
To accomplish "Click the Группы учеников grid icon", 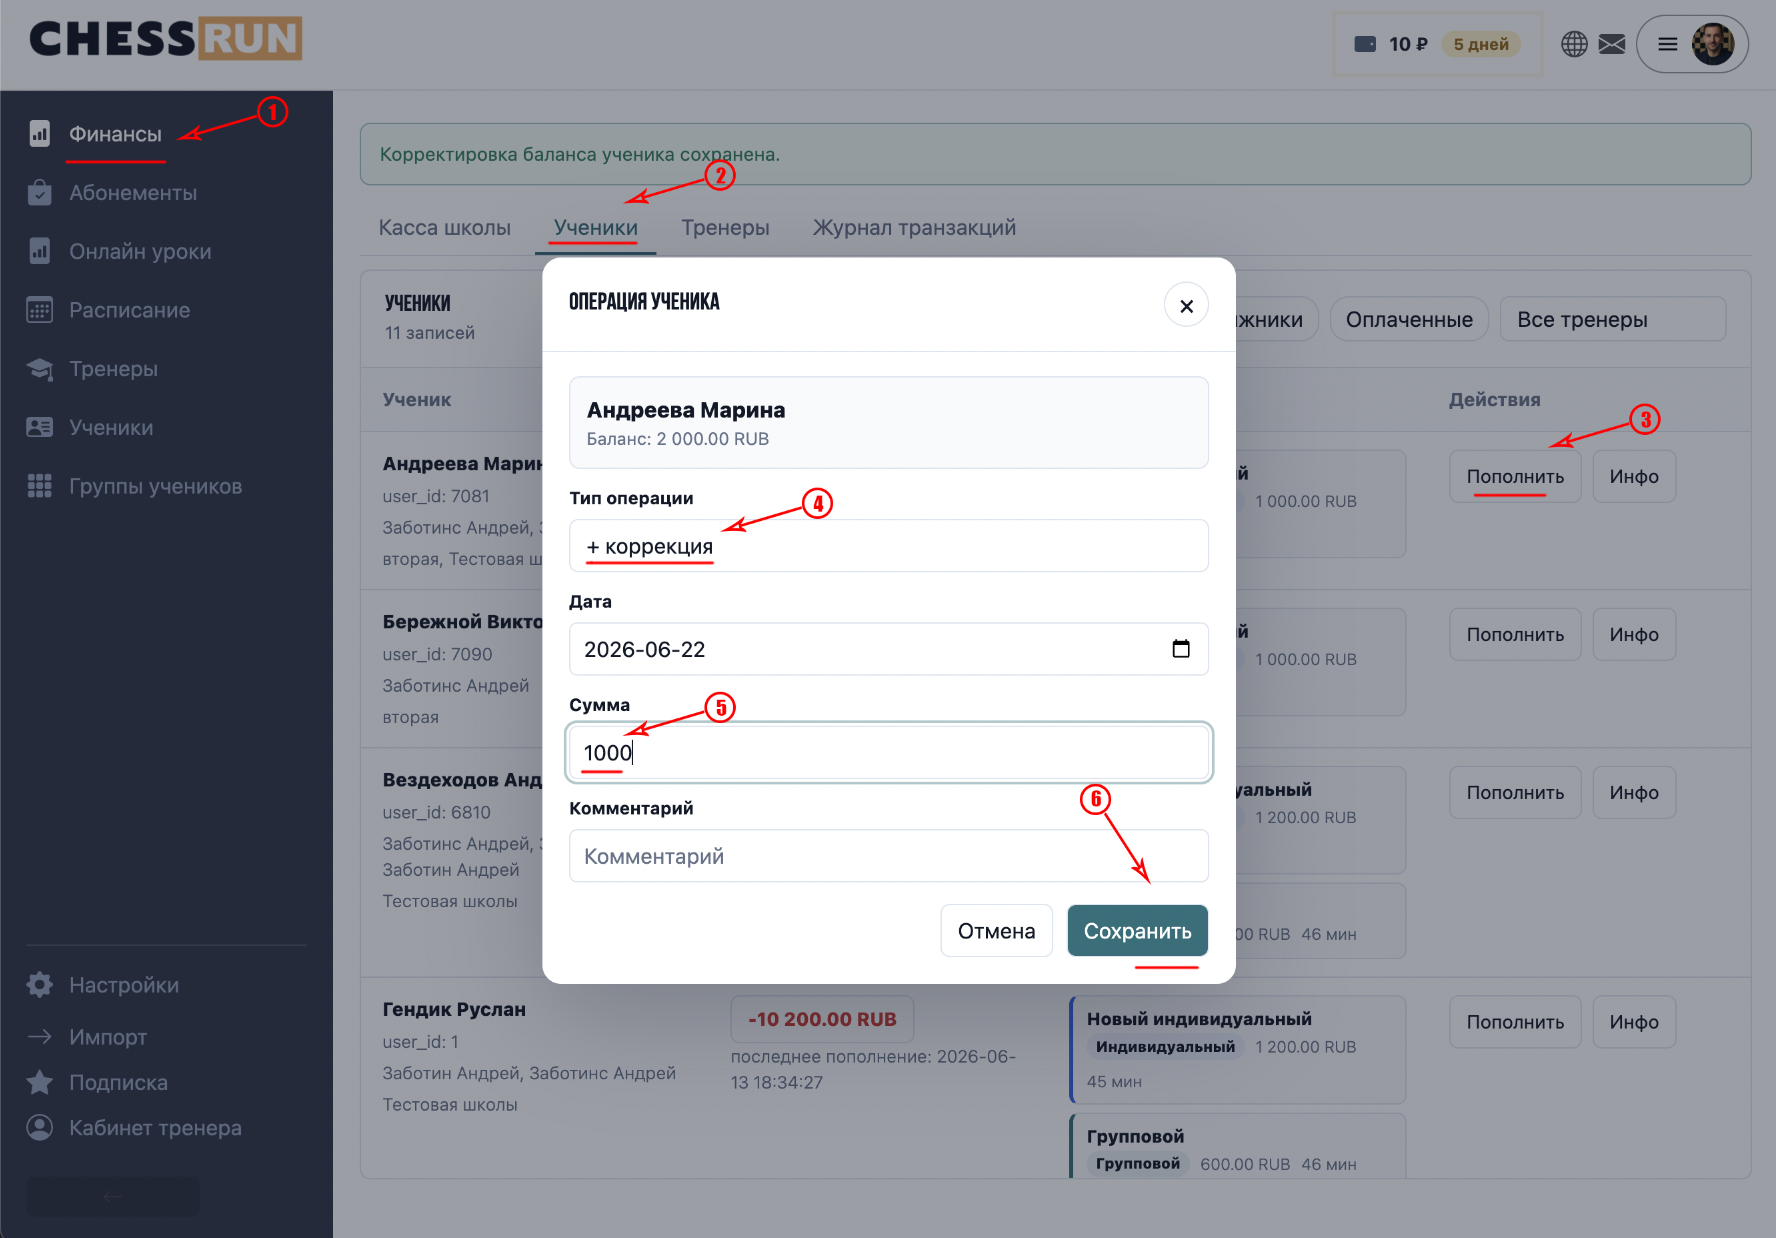I will tap(39, 486).
